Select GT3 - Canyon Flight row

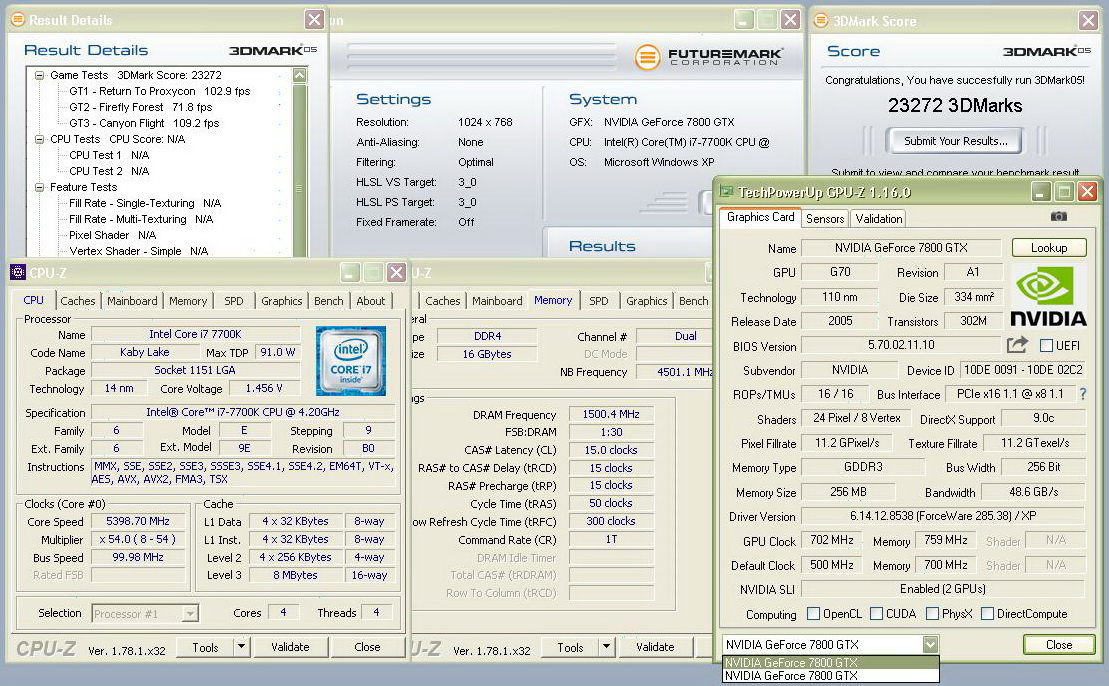[x=144, y=123]
